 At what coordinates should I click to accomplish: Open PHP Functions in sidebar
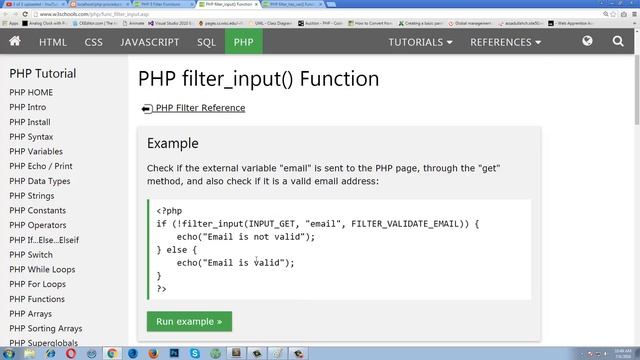(x=37, y=299)
